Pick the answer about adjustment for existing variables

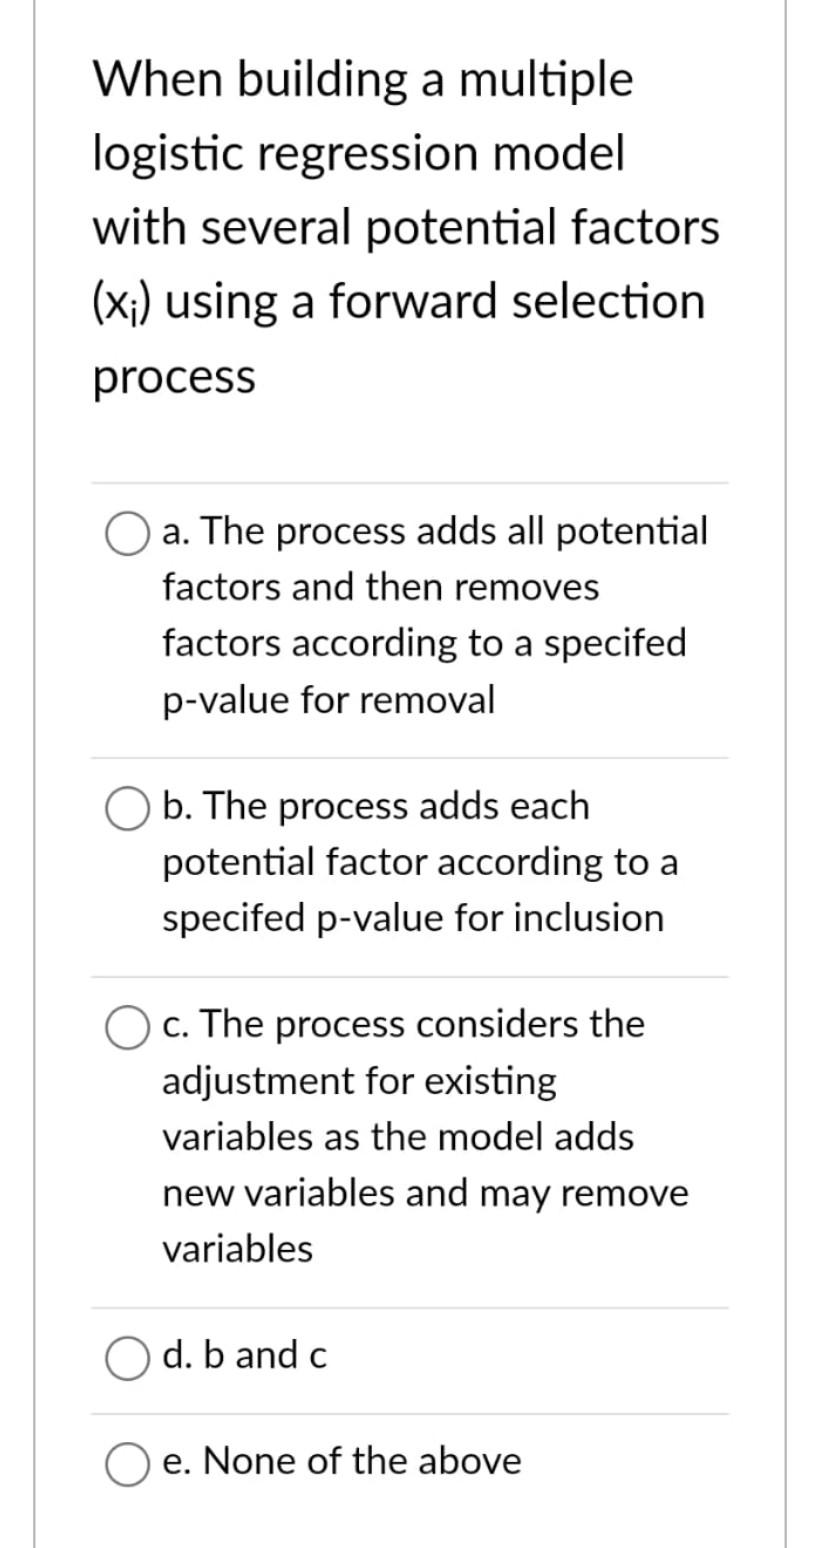point(420,1135)
